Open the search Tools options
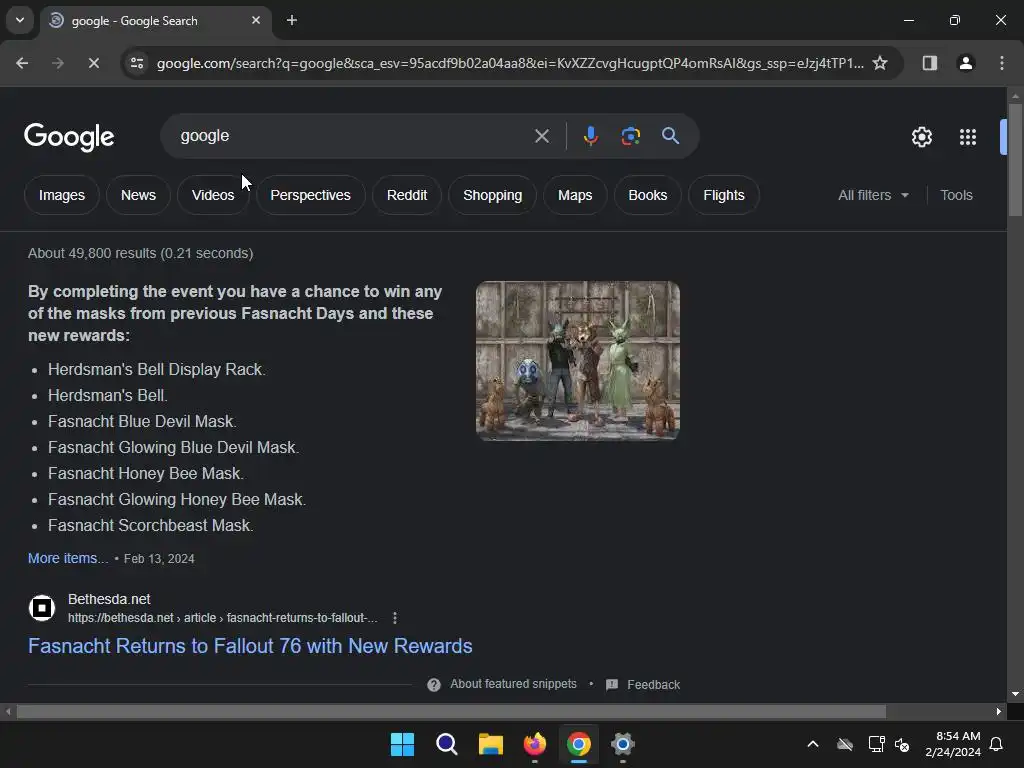 956,195
